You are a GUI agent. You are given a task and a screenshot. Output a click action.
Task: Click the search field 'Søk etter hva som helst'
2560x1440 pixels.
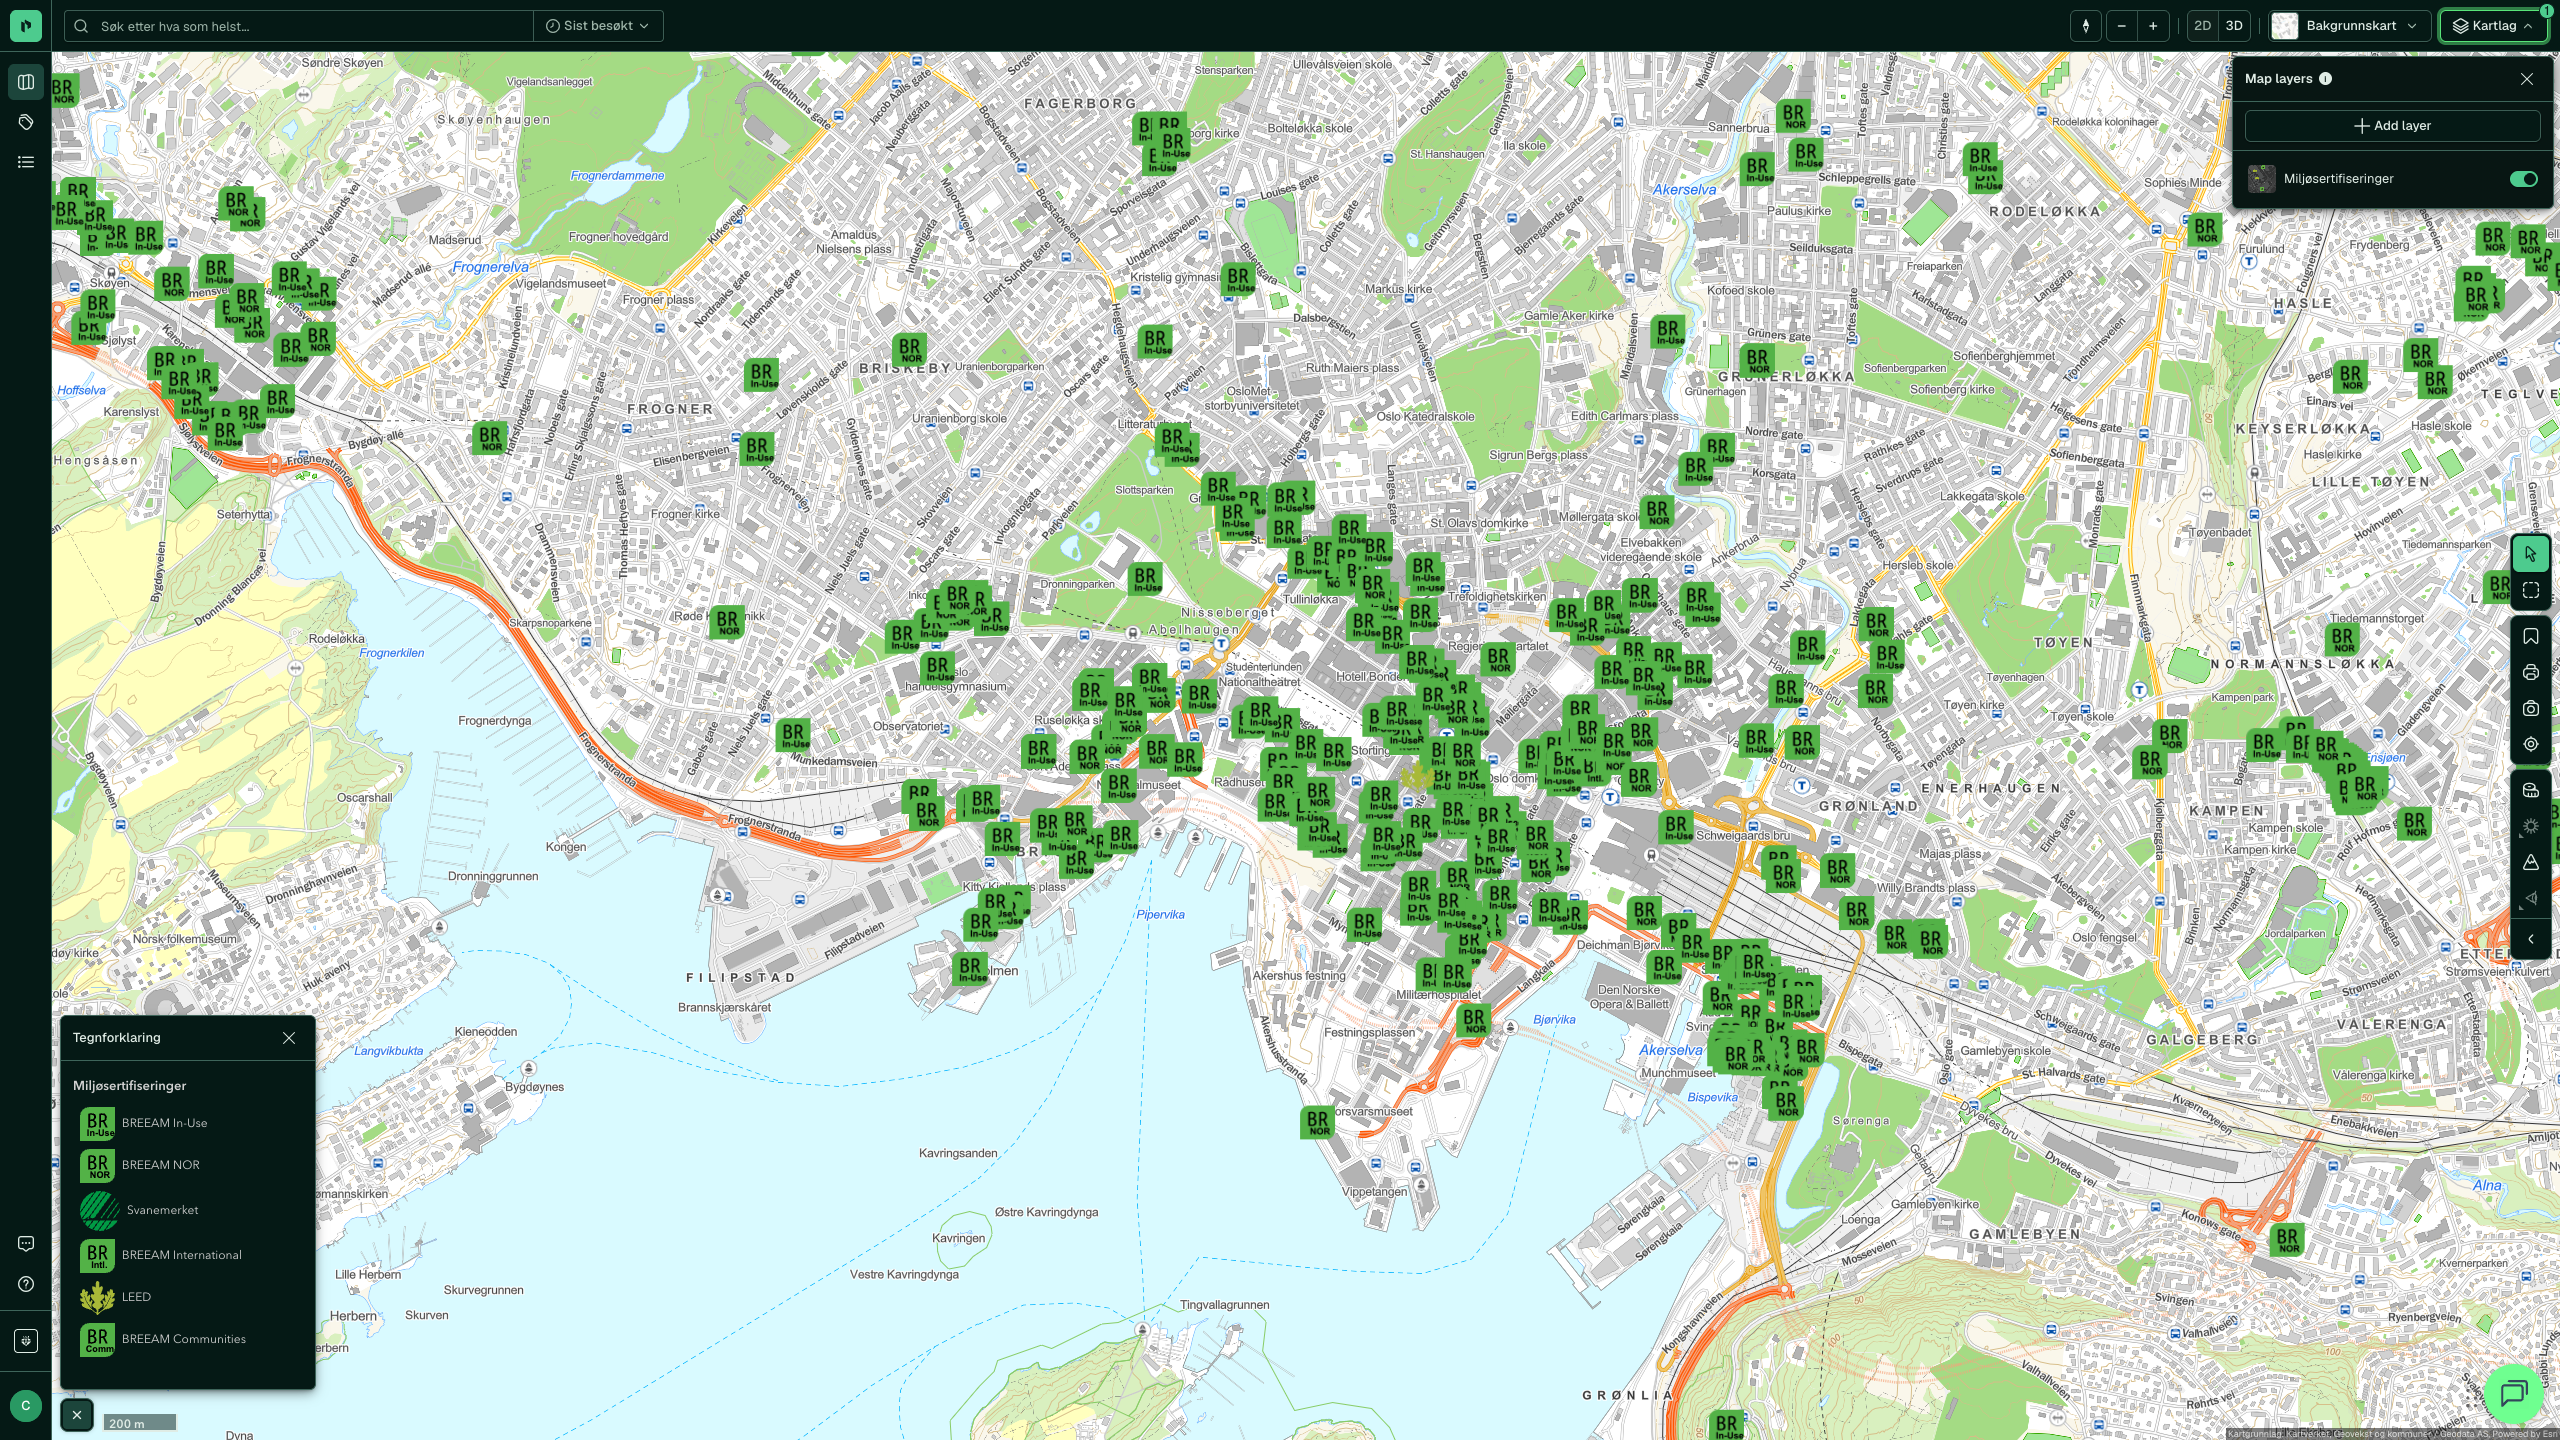point(300,26)
